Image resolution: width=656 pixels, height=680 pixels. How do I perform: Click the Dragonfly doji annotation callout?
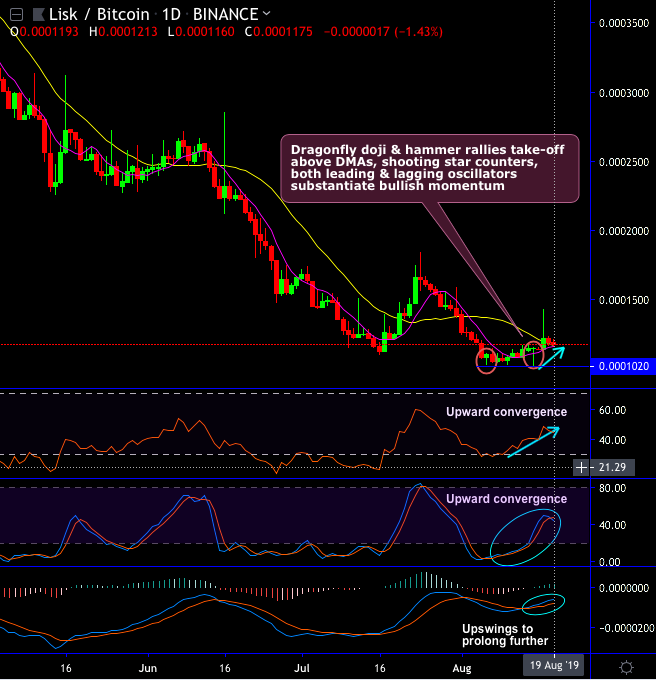pos(430,168)
